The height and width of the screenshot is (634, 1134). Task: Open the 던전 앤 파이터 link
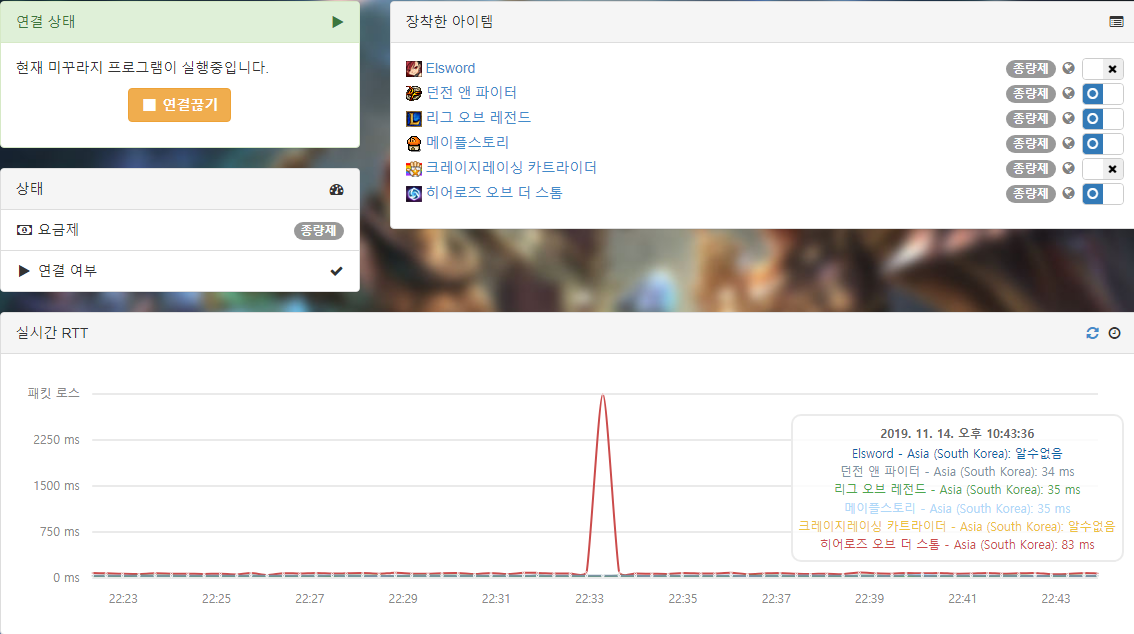point(471,93)
